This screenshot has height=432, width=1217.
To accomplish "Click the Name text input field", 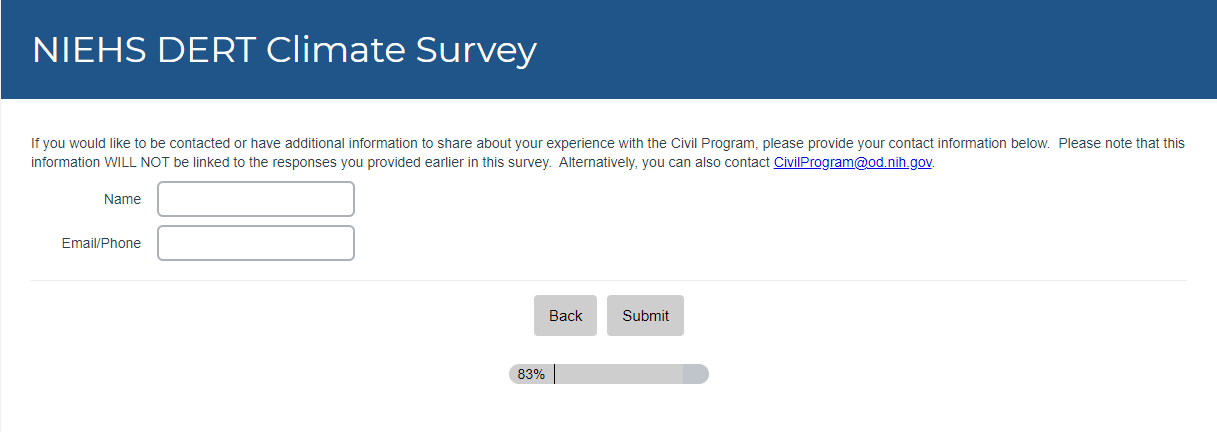I will click(x=256, y=199).
